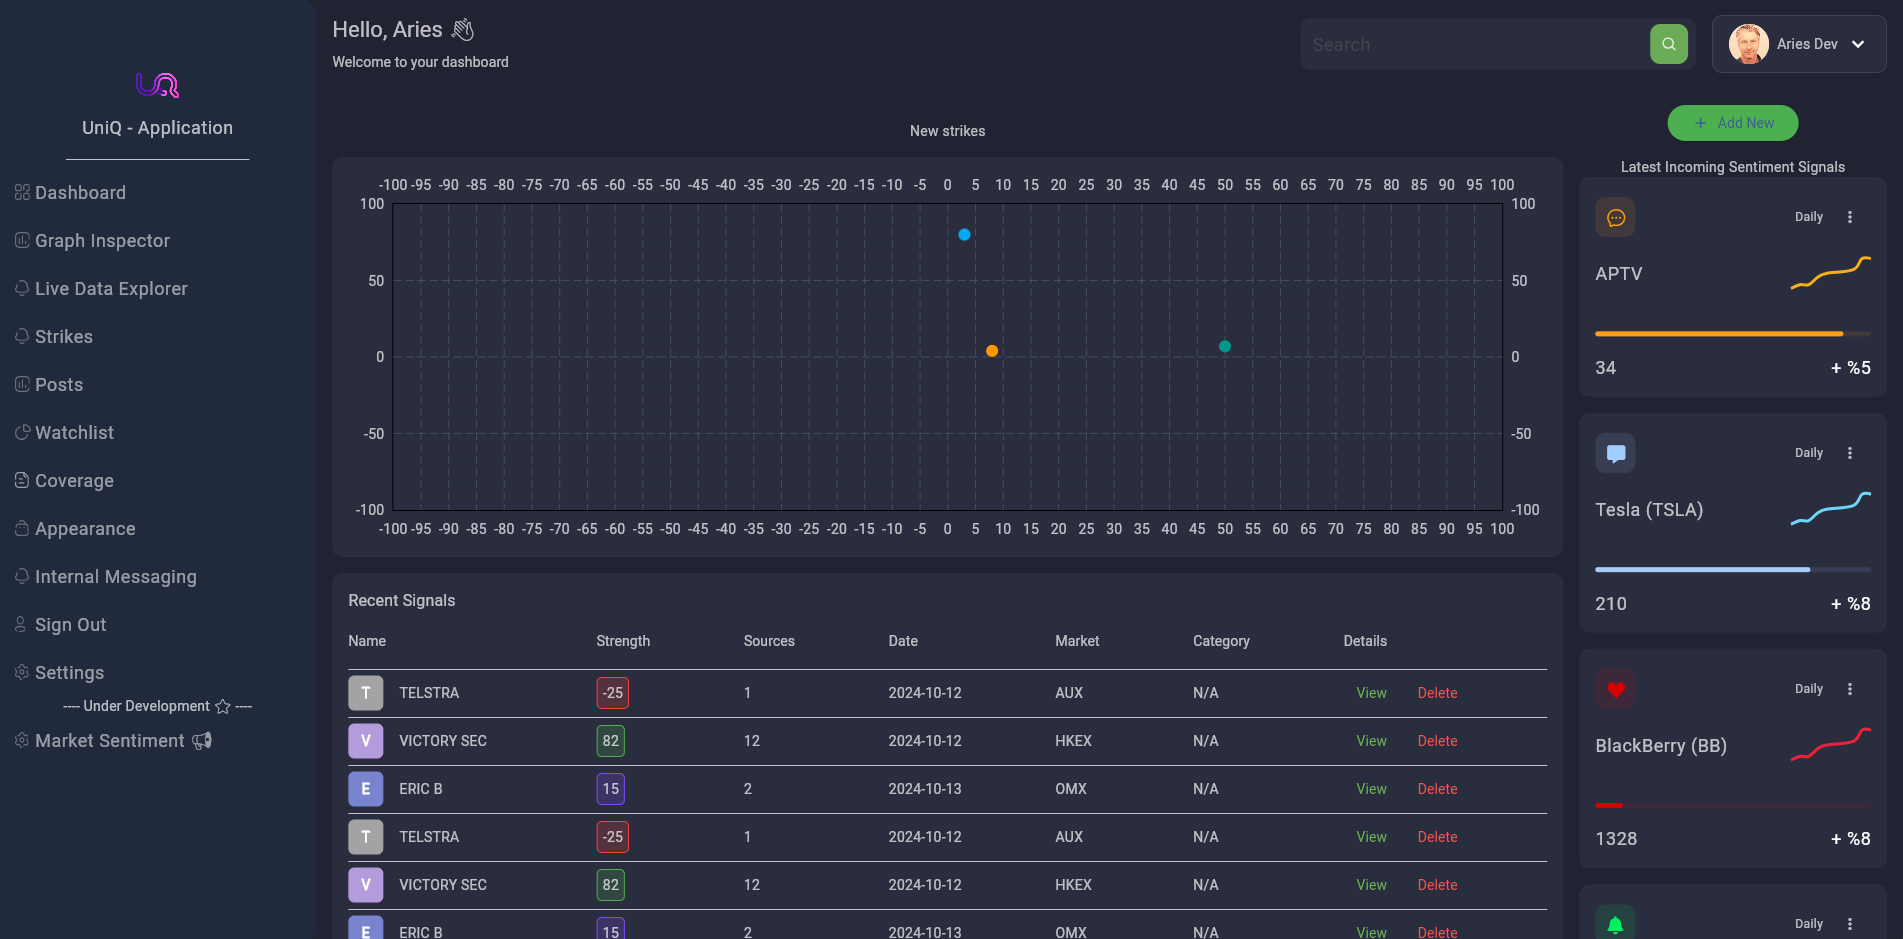Click the Coverage document icon
This screenshot has height=939, width=1903.
coord(22,480)
